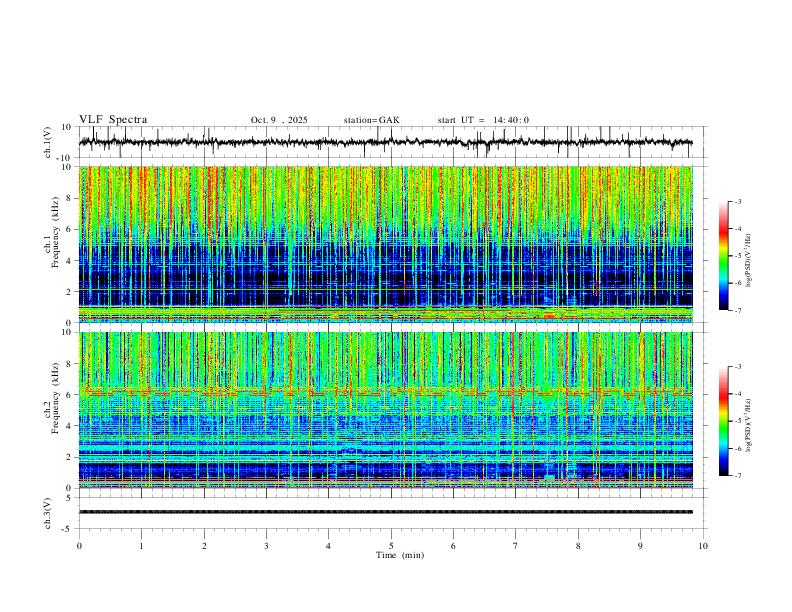The image size is (792, 612).
Task: Click the "ch.3(V)" axis label
Action: coord(48,514)
